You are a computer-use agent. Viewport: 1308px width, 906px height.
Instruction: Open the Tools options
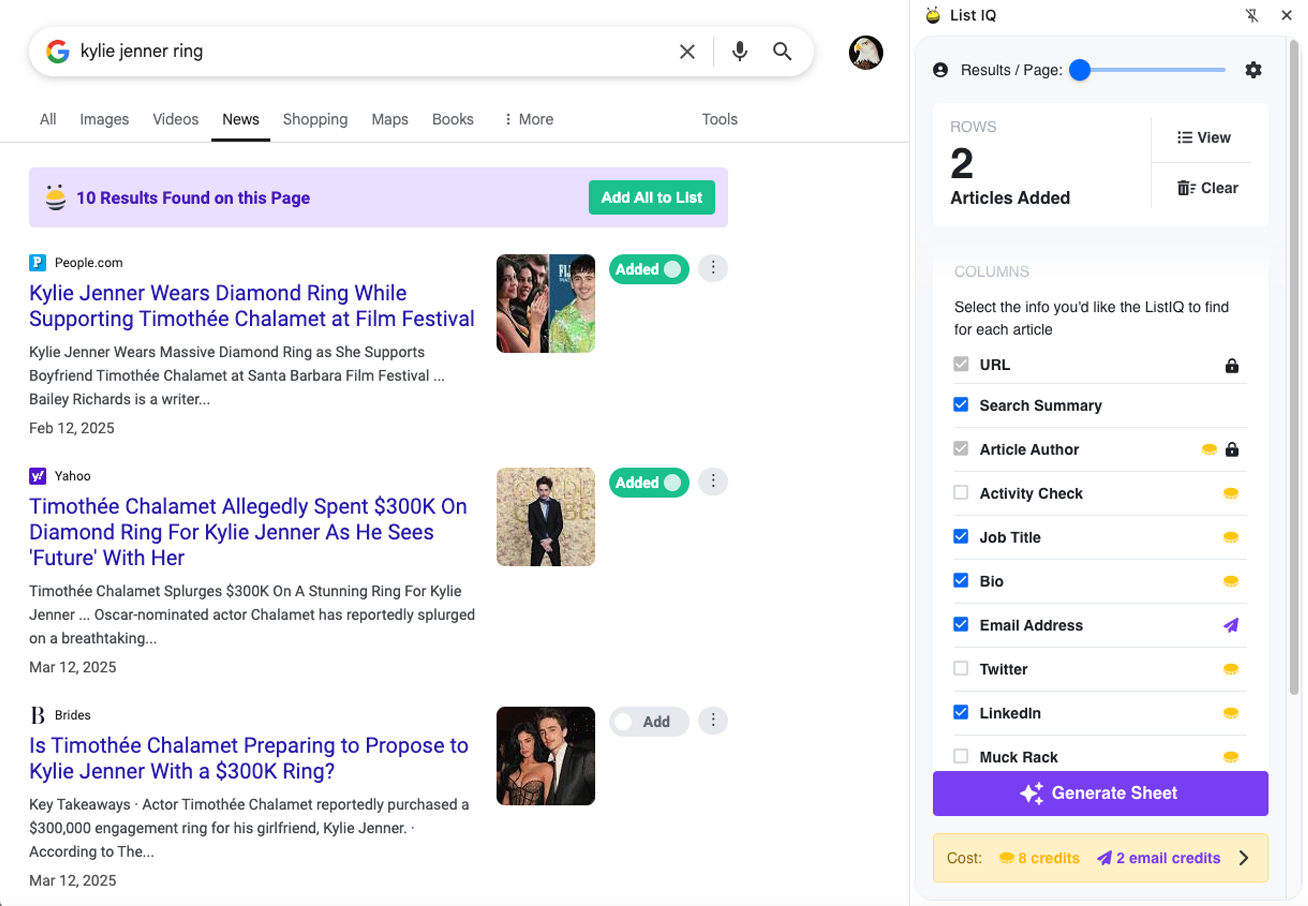pos(720,119)
